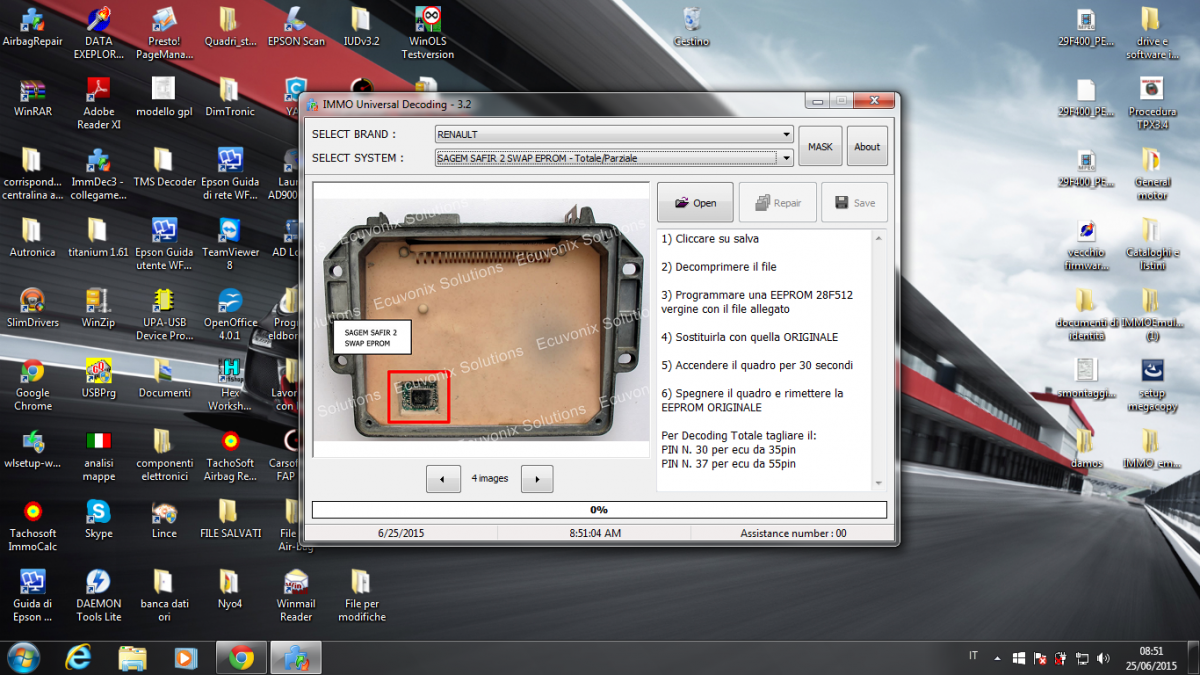Click the 0% progress bar
1200x675 pixels.
[599, 510]
